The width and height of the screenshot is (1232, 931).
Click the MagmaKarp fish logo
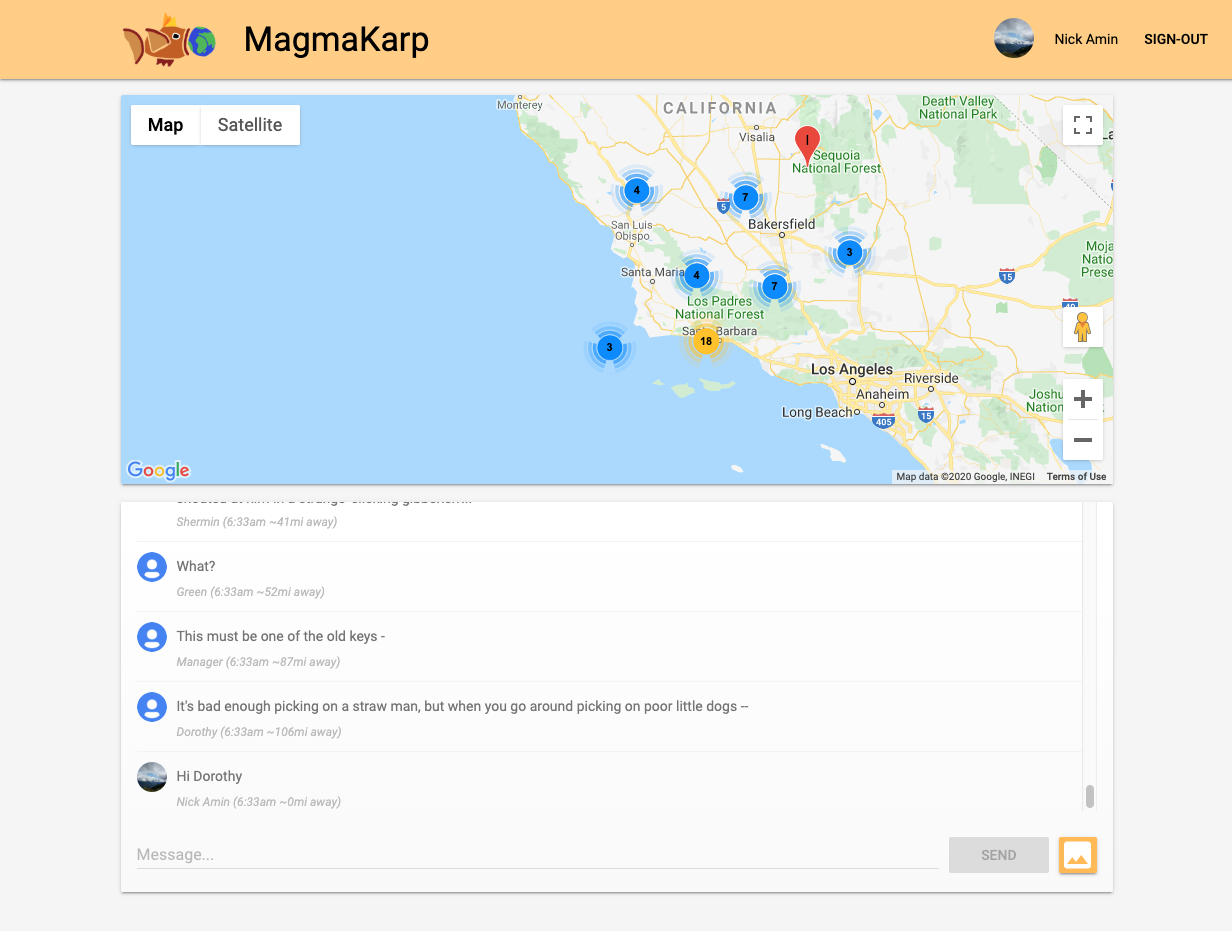(169, 40)
